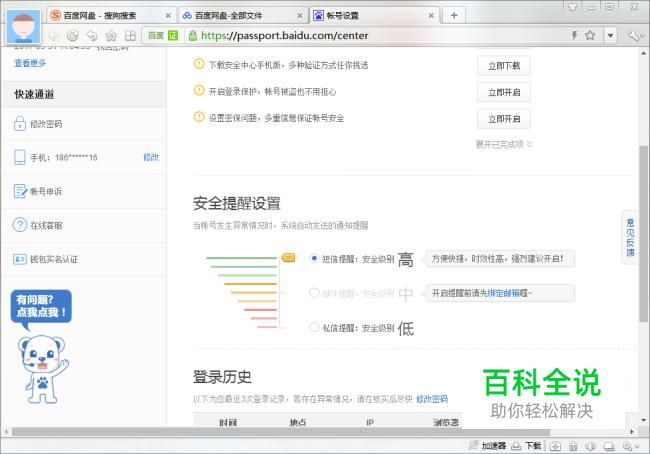Select 短信提醒 high security radio
Image resolution: width=650 pixels, height=454 pixels.
[314, 258]
